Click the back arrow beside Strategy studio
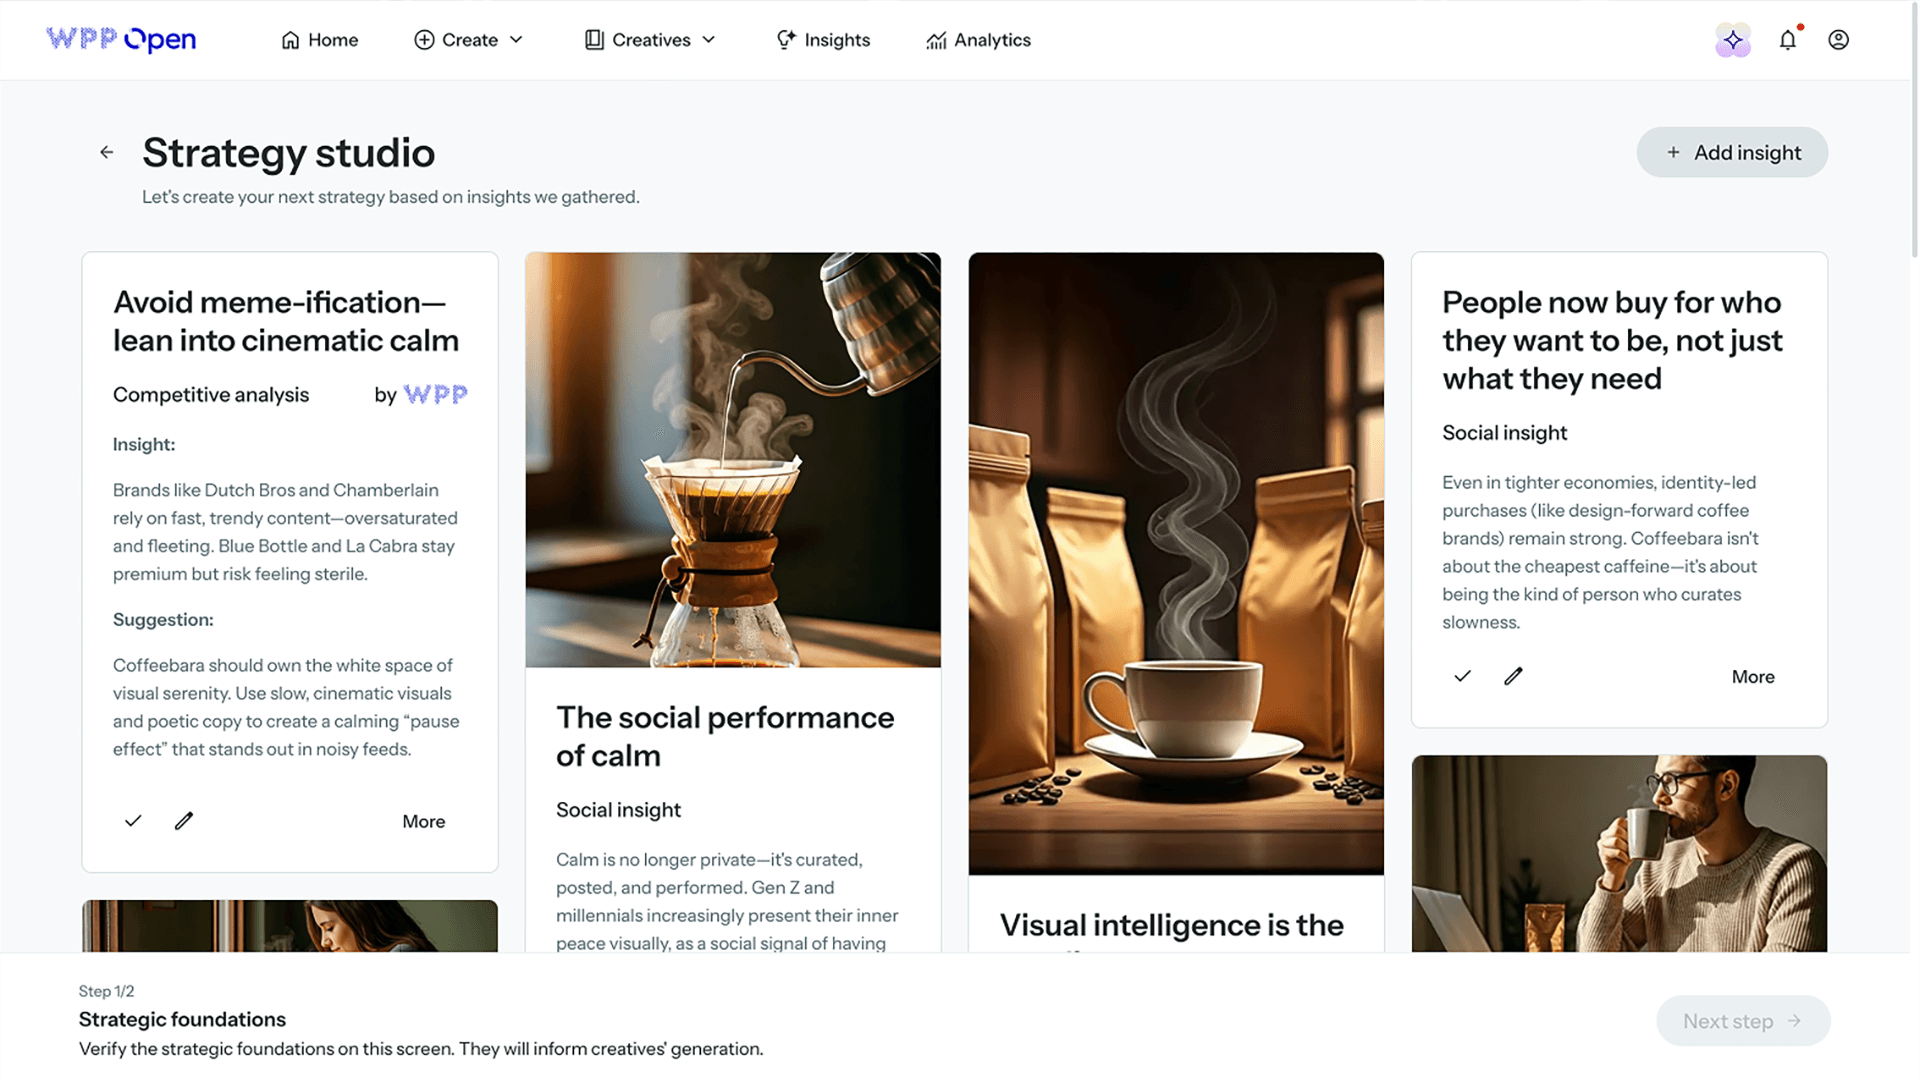1920x1080 pixels. click(x=106, y=152)
